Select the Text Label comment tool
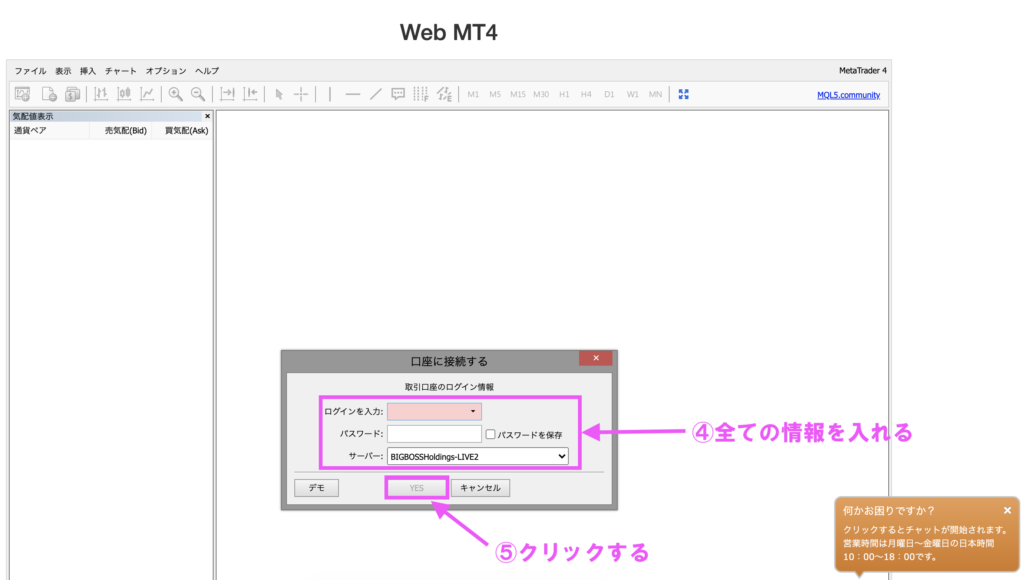Viewport: 1024px width, 580px height. click(398, 94)
